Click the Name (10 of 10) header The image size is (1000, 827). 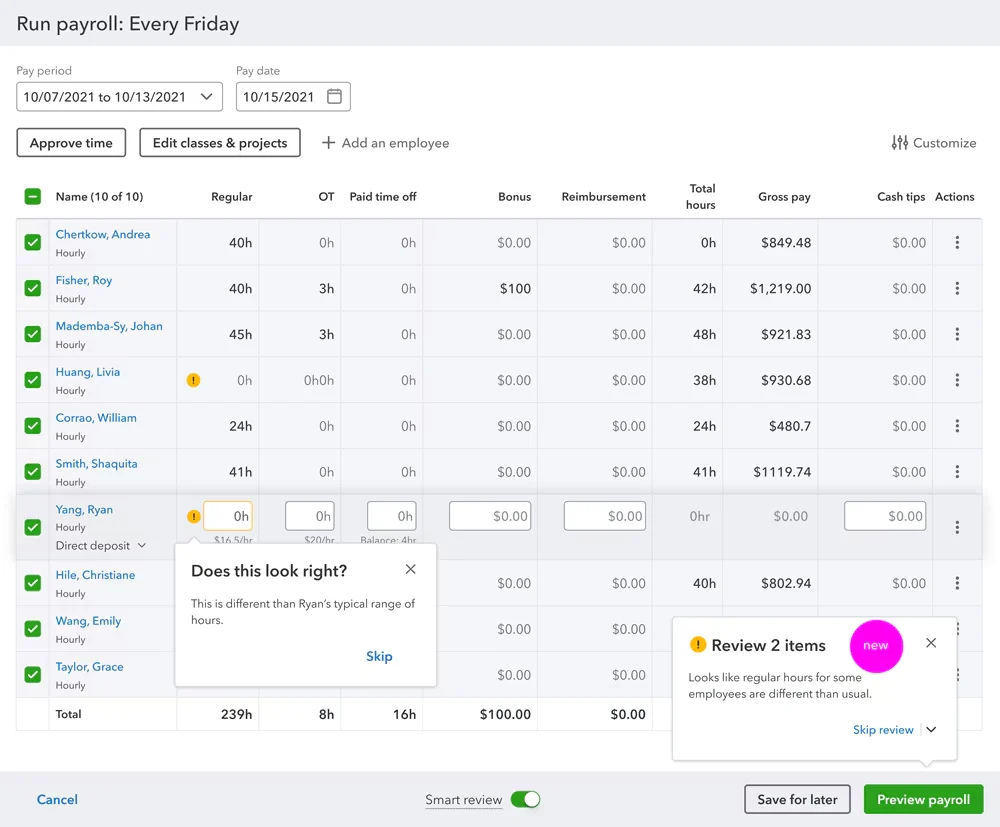pos(99,196)
